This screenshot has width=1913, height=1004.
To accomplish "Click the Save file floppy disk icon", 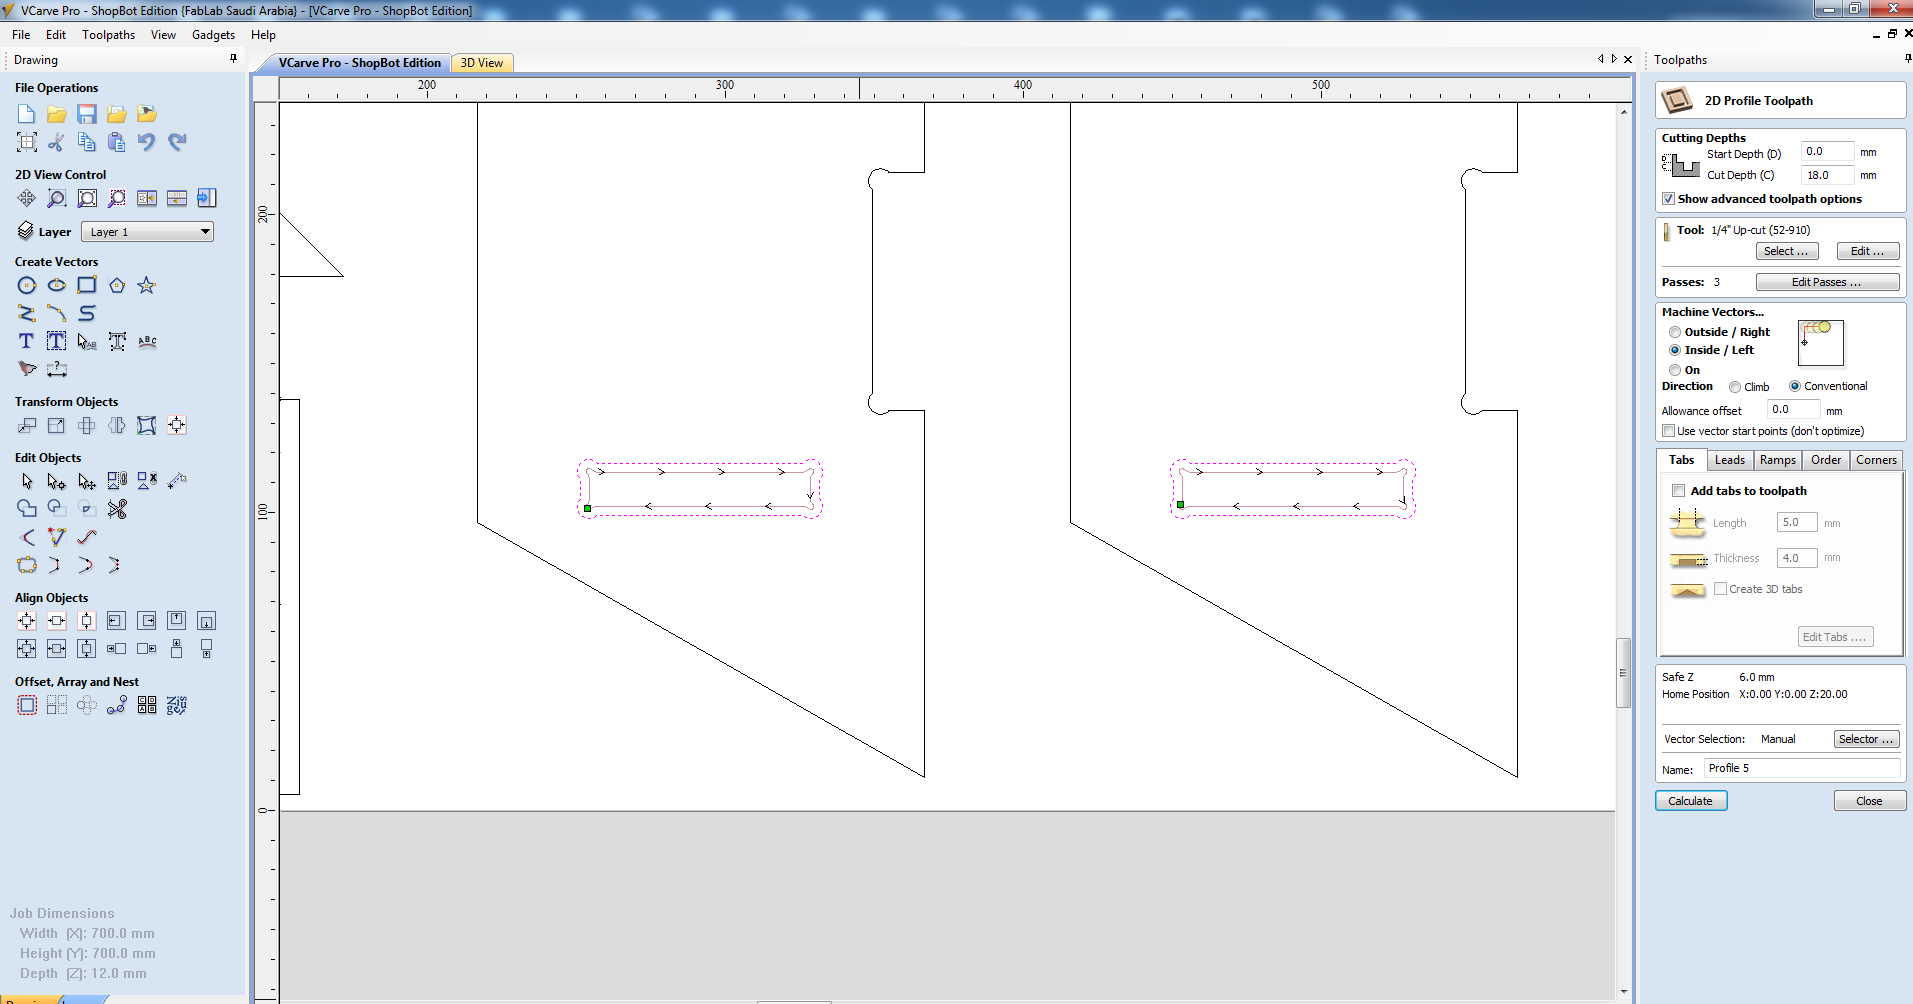I will [x=87, y=114].
